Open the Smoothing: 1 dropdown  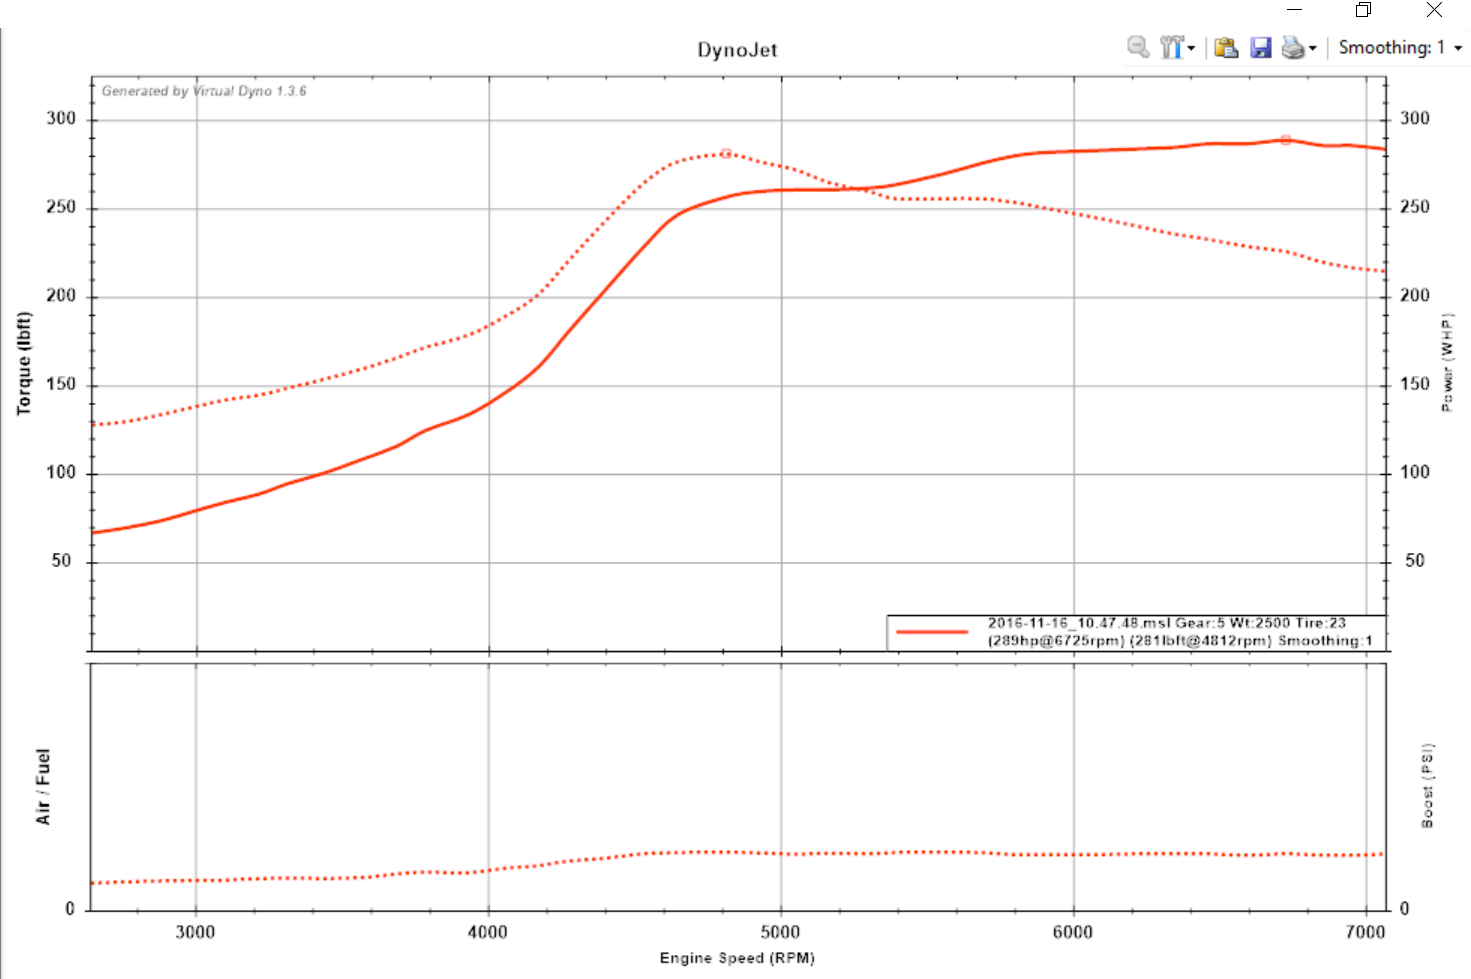click(1401, 47)
